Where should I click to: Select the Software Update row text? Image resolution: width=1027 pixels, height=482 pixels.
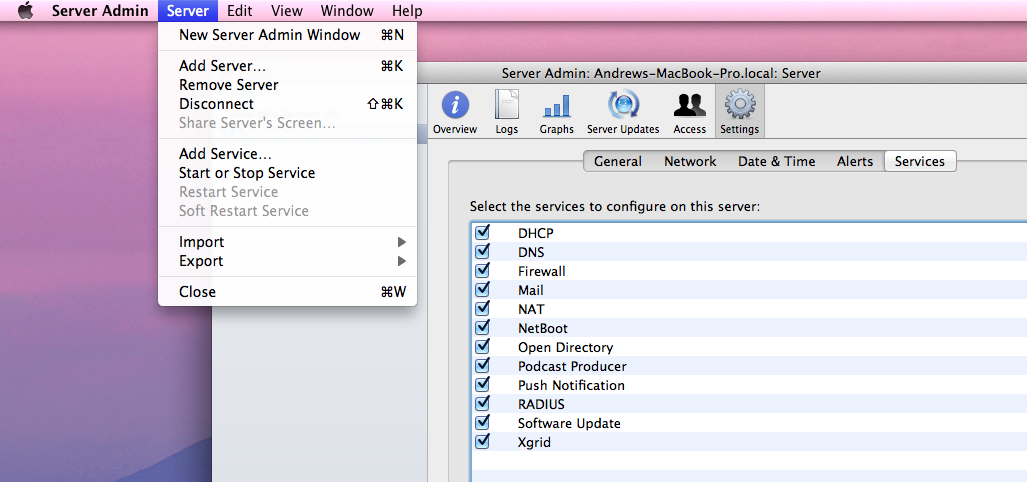(x=569, y=424)
